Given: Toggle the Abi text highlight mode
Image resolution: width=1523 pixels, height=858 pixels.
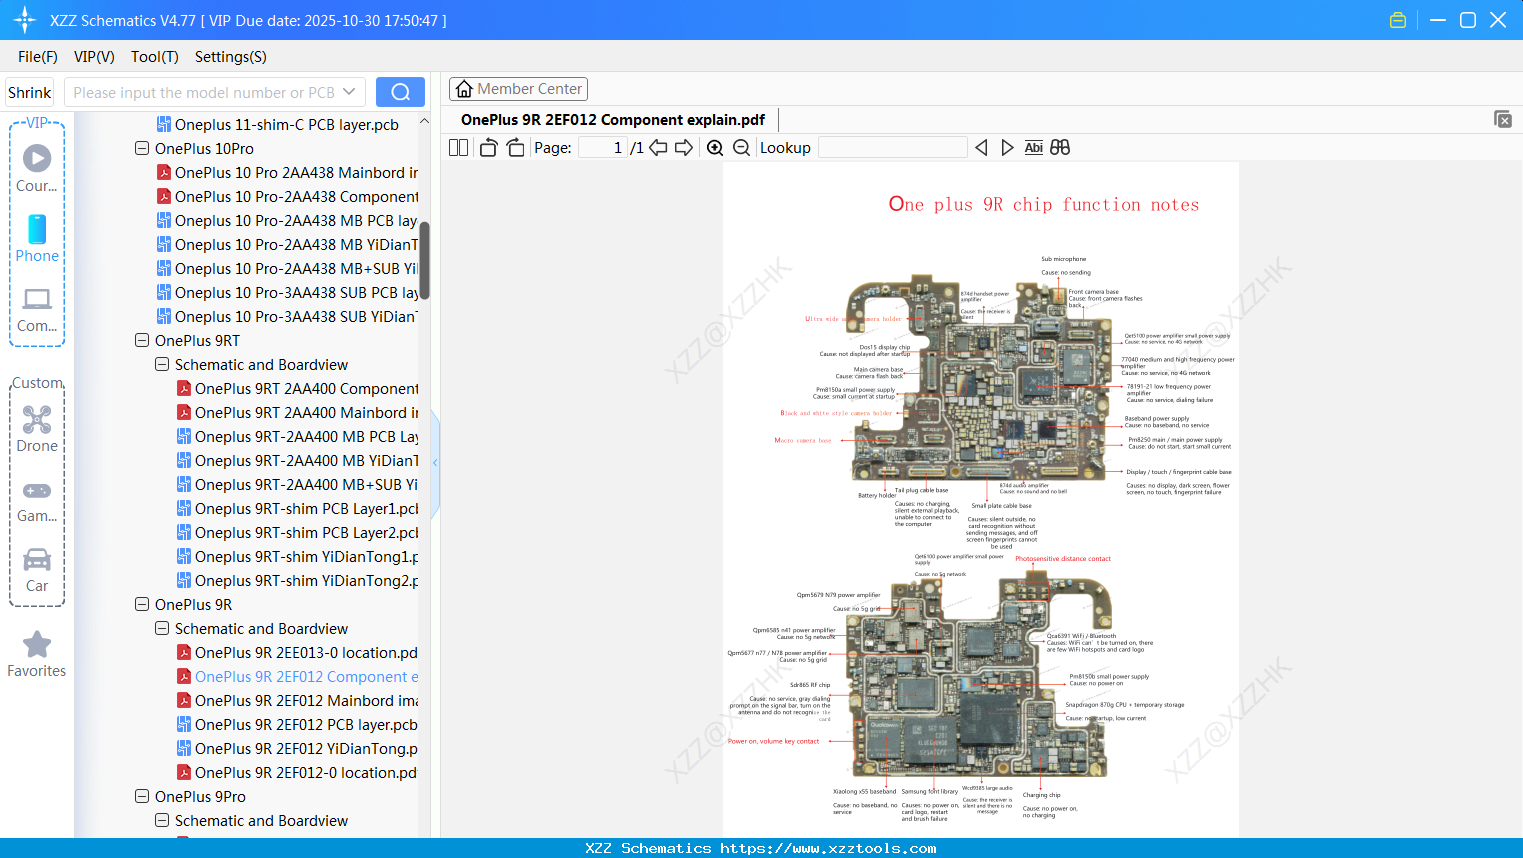Looking at the screenshot, I should click(x=1033, y=147).
